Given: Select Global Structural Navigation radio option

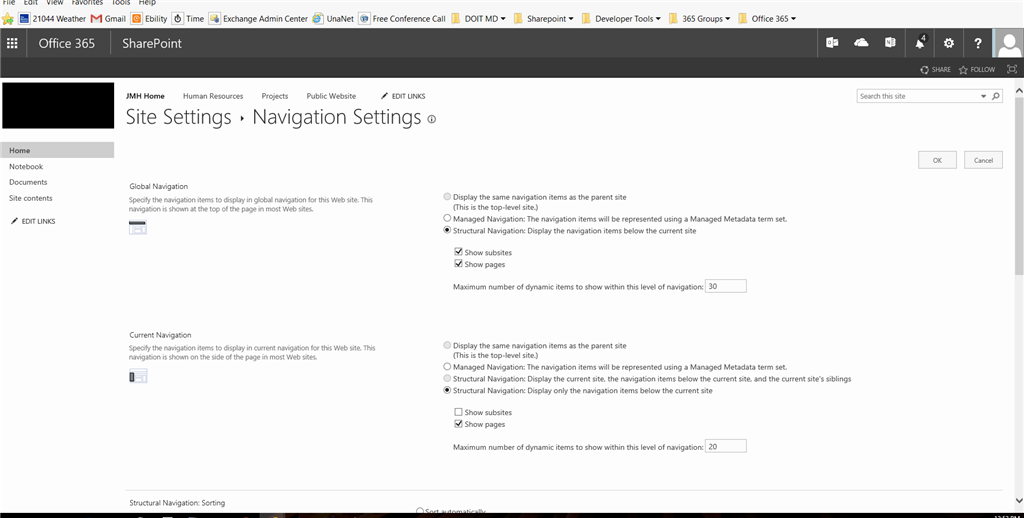Looking at the screenshot, I should tap(447, 230).
